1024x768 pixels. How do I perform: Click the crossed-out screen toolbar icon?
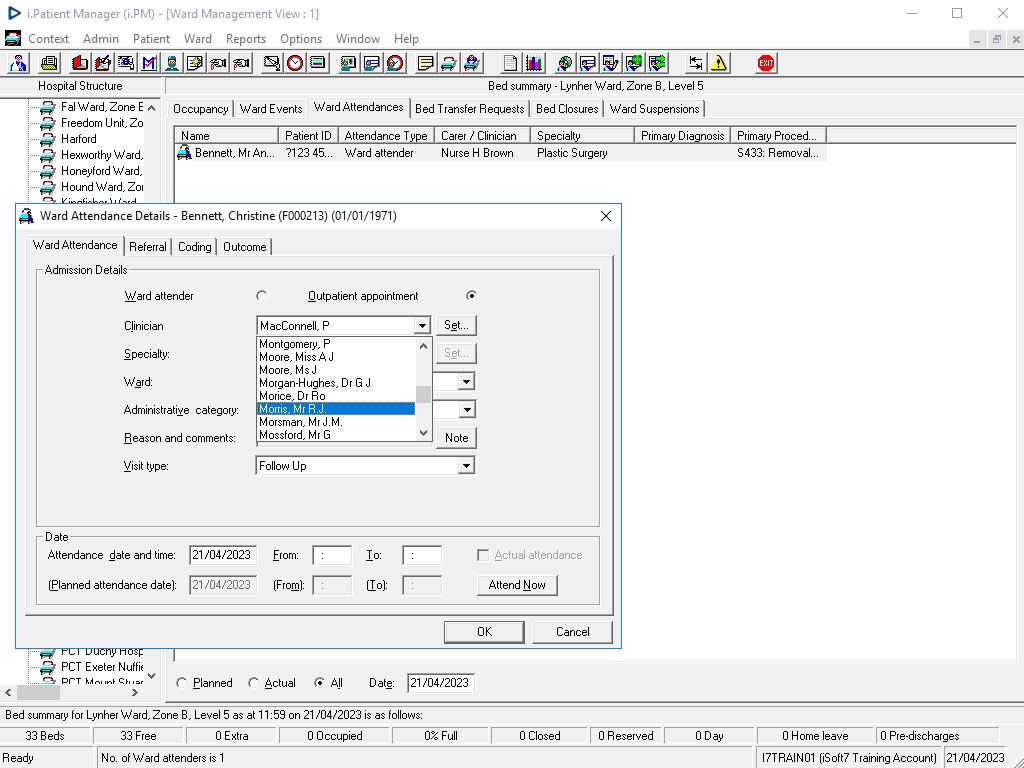coord(272,63)
